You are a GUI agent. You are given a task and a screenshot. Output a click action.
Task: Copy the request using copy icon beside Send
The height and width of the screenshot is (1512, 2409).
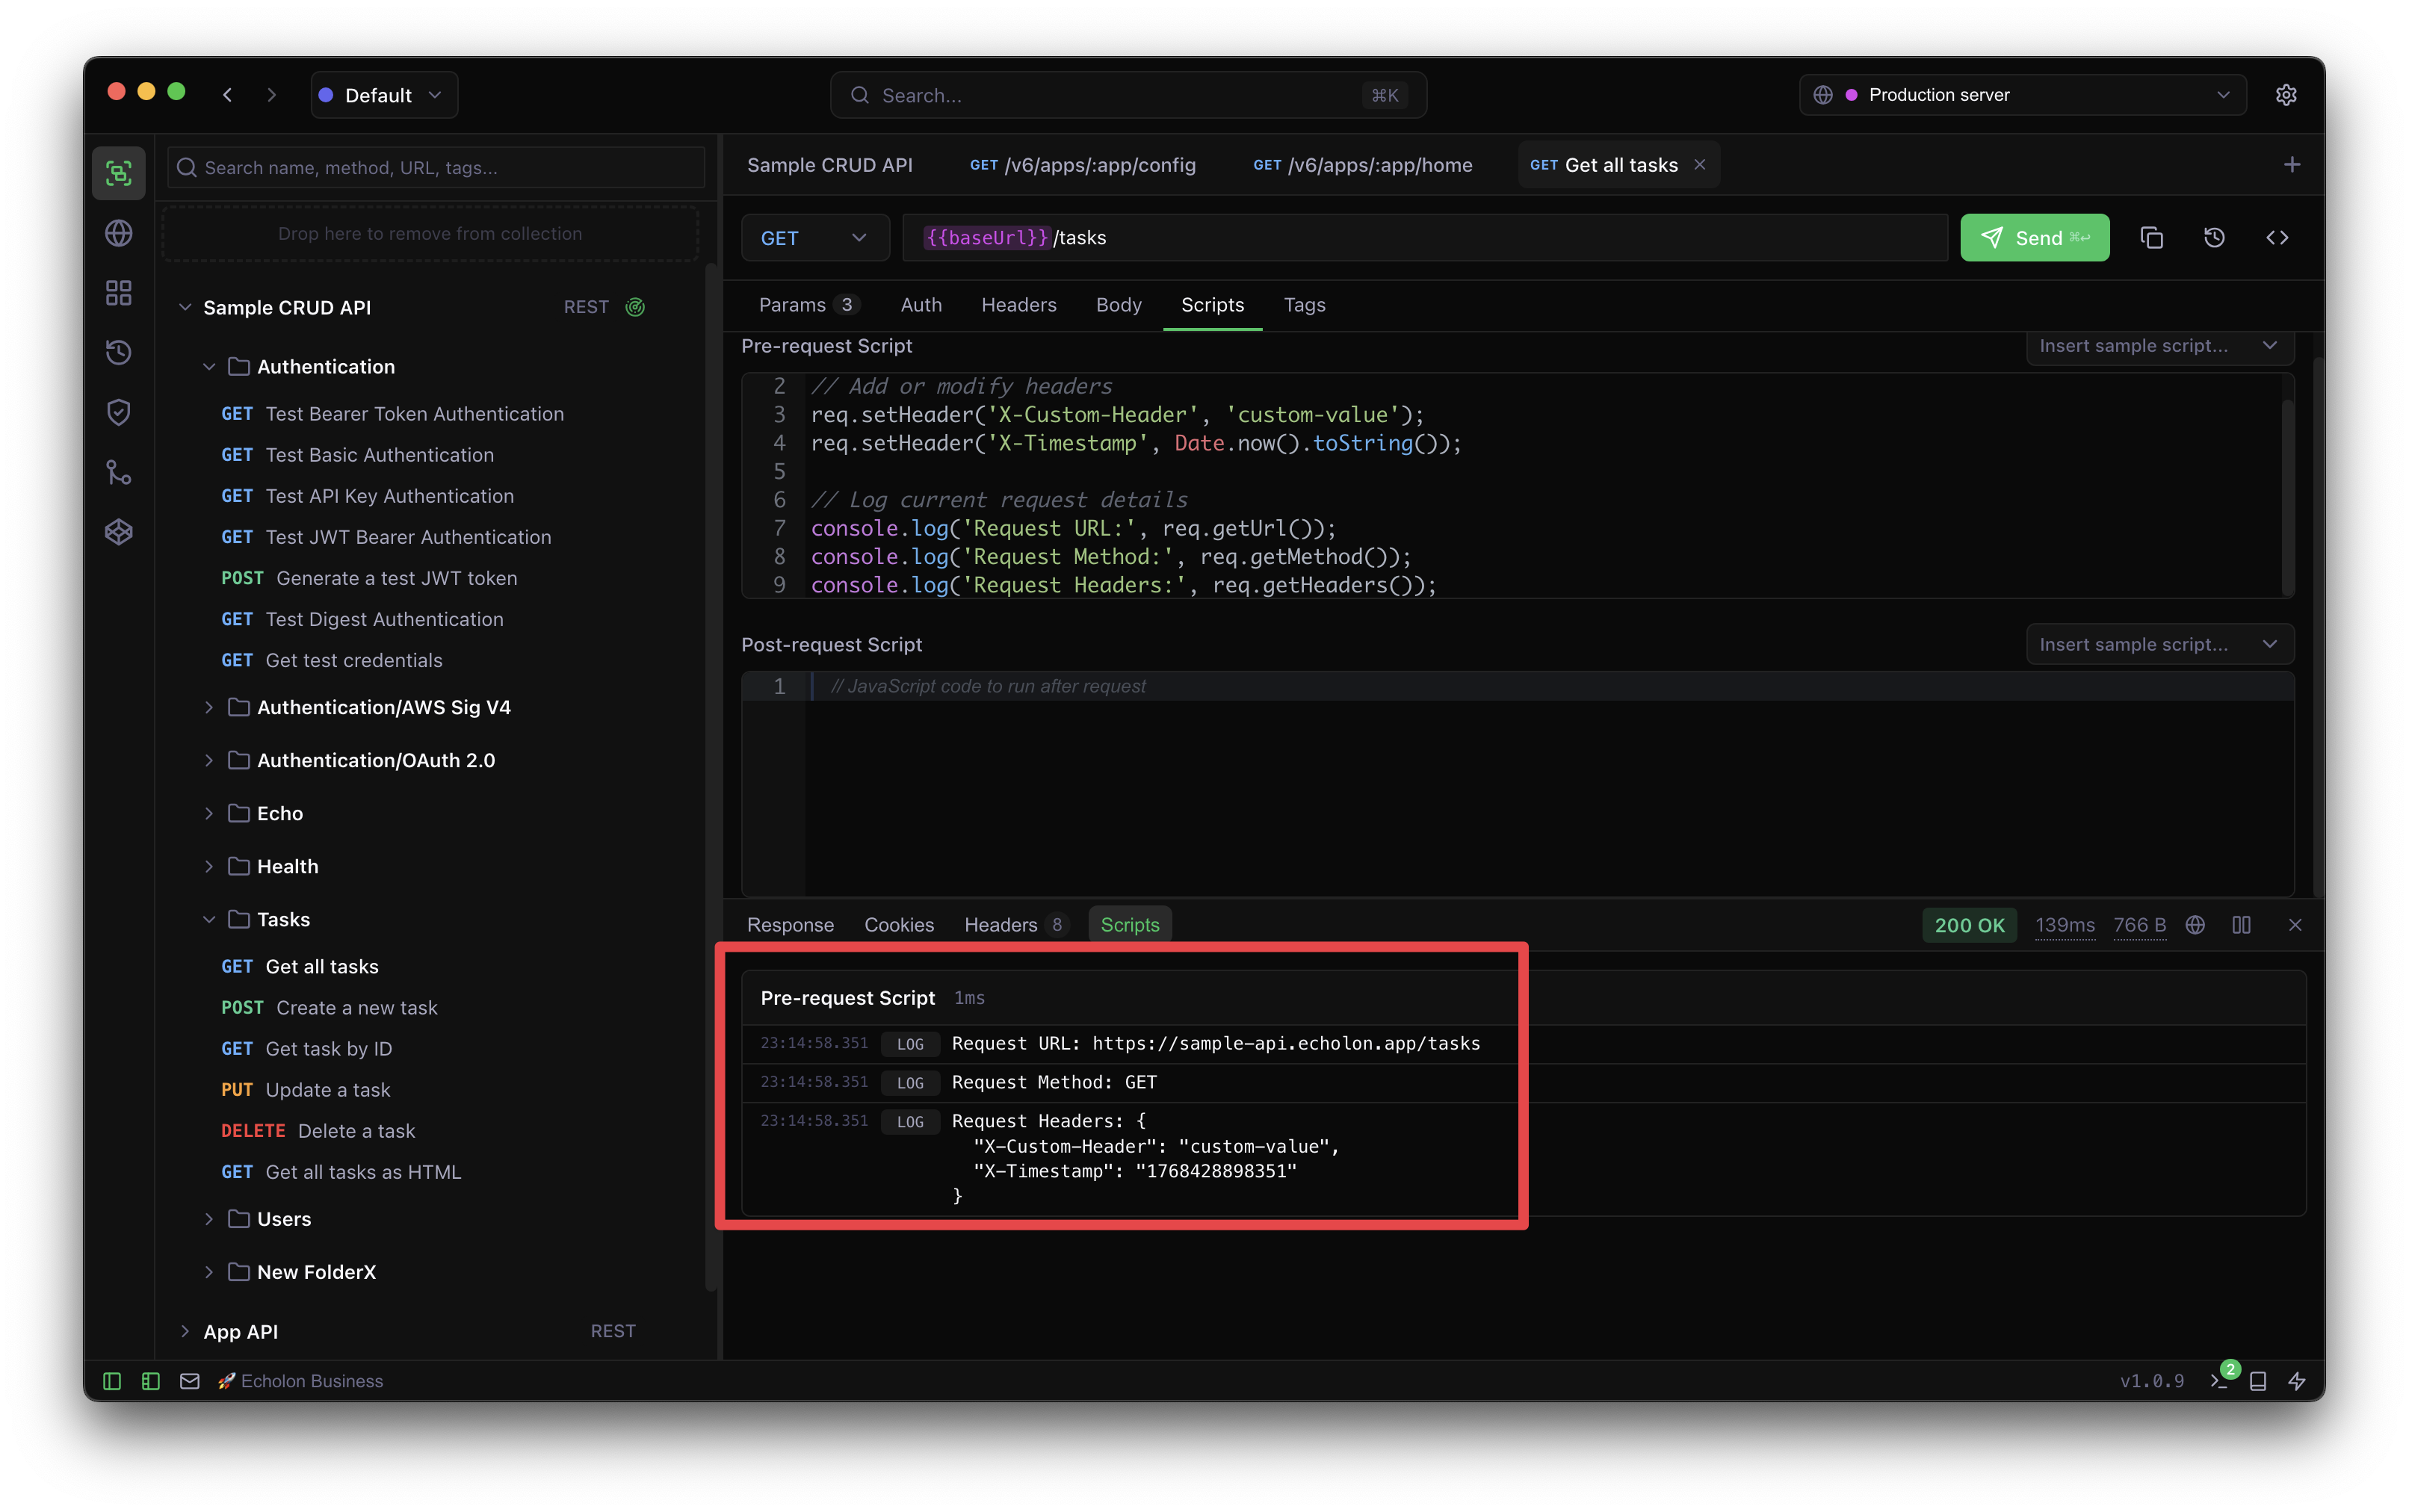coord(2151,237)
